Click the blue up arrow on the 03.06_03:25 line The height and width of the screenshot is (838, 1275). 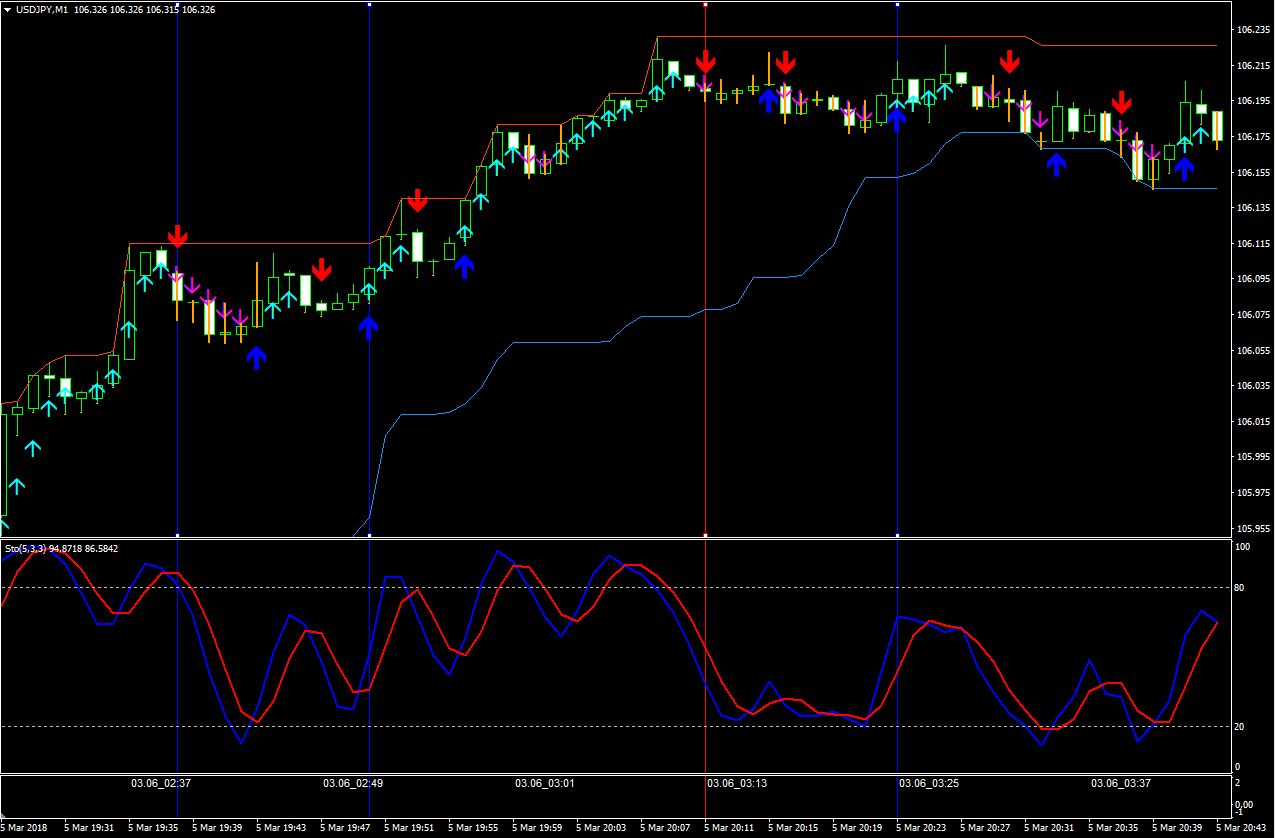[x=897, y=120]
